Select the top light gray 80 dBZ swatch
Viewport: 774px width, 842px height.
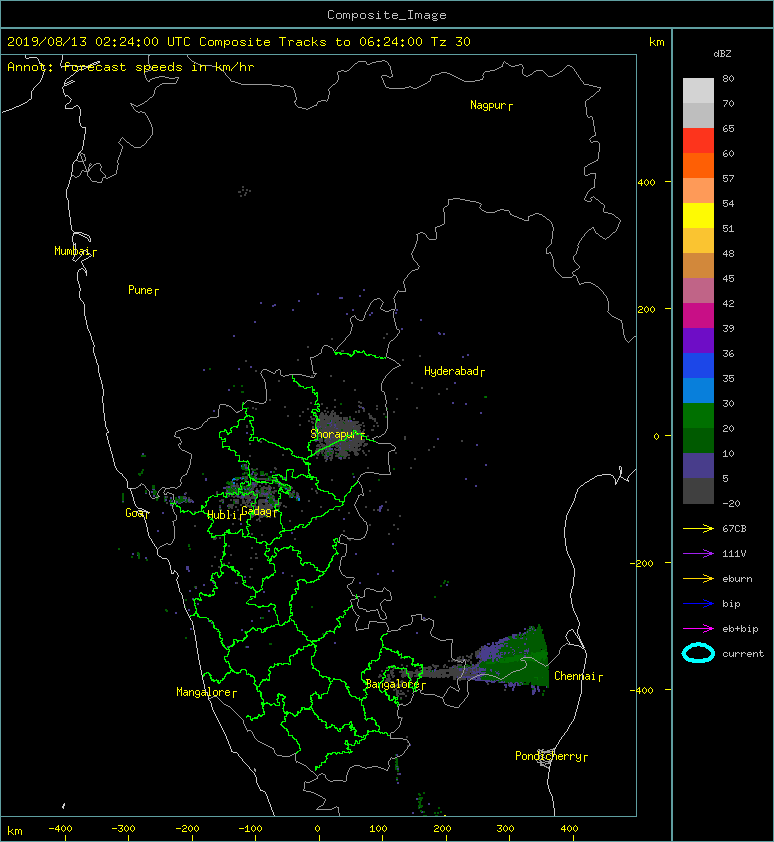point(698,90)
